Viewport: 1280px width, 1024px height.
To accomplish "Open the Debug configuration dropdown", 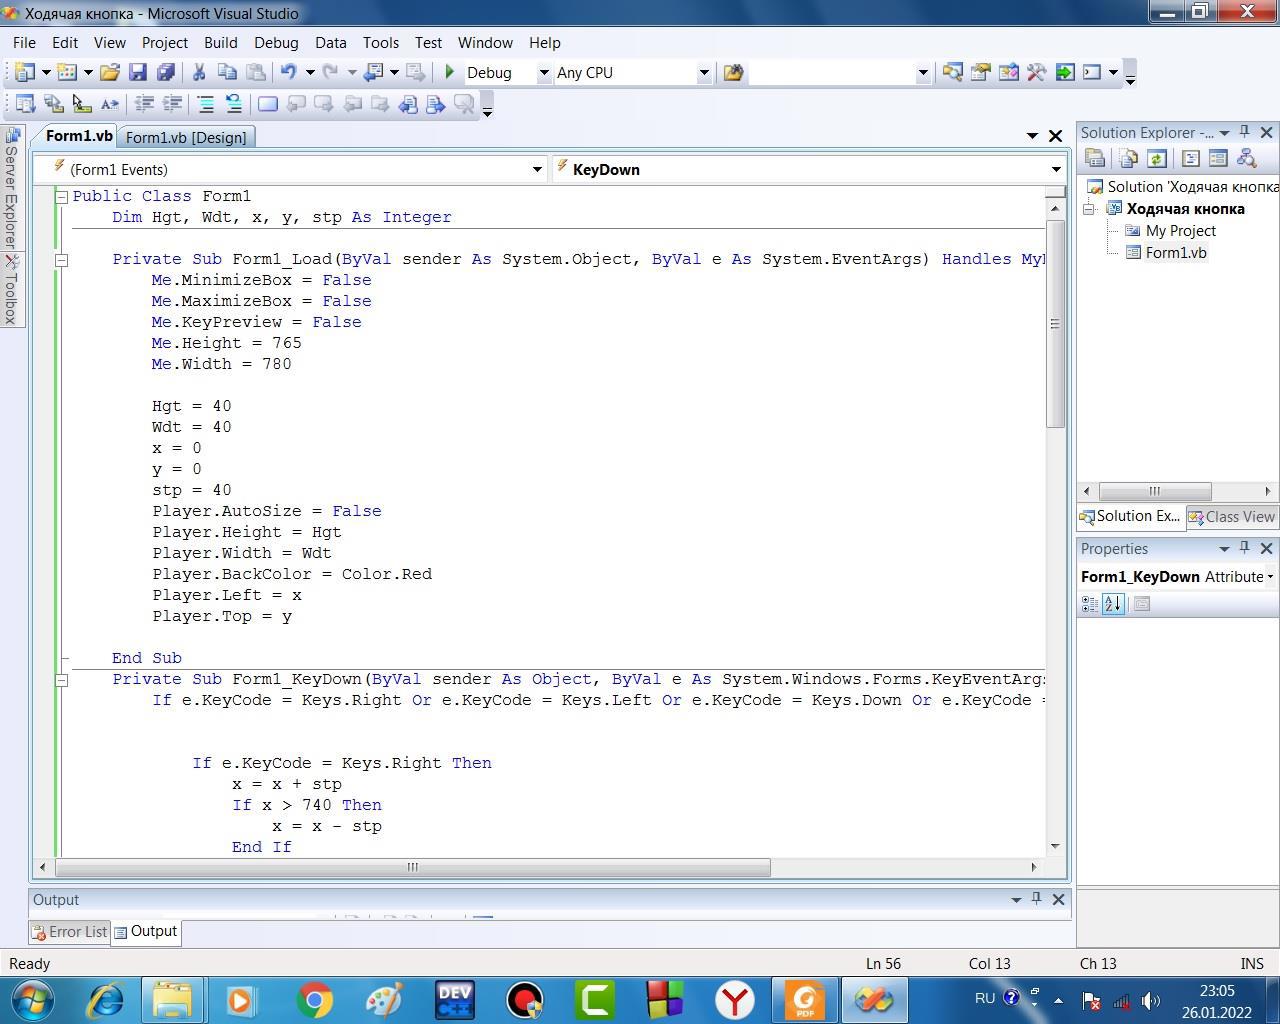I will click(x=544, y=72).
